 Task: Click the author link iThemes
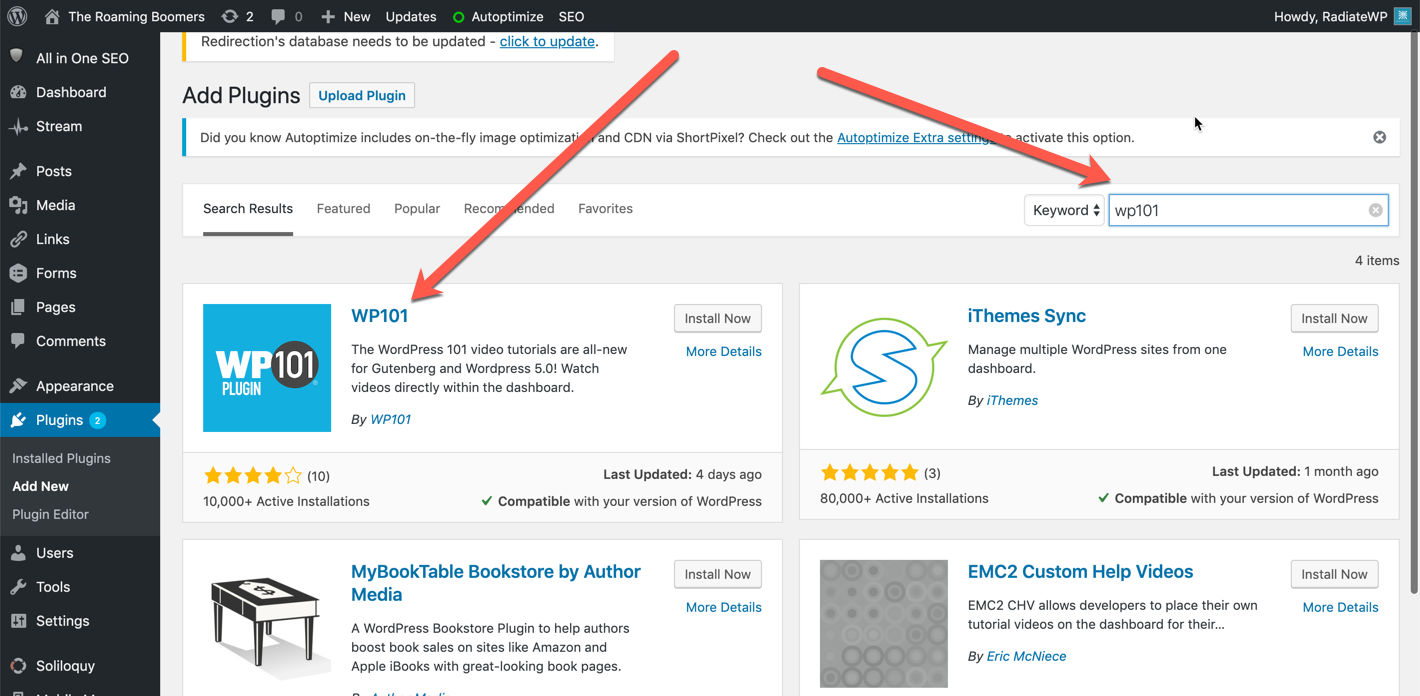point(1012,400)
